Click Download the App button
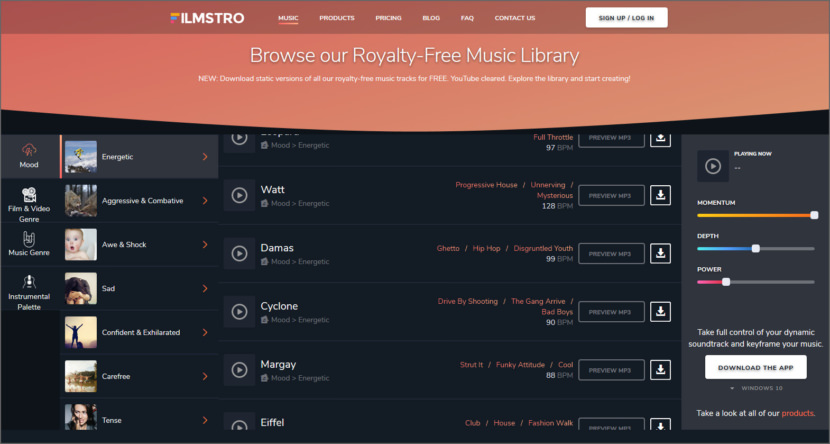 click(x=755, y=367)
